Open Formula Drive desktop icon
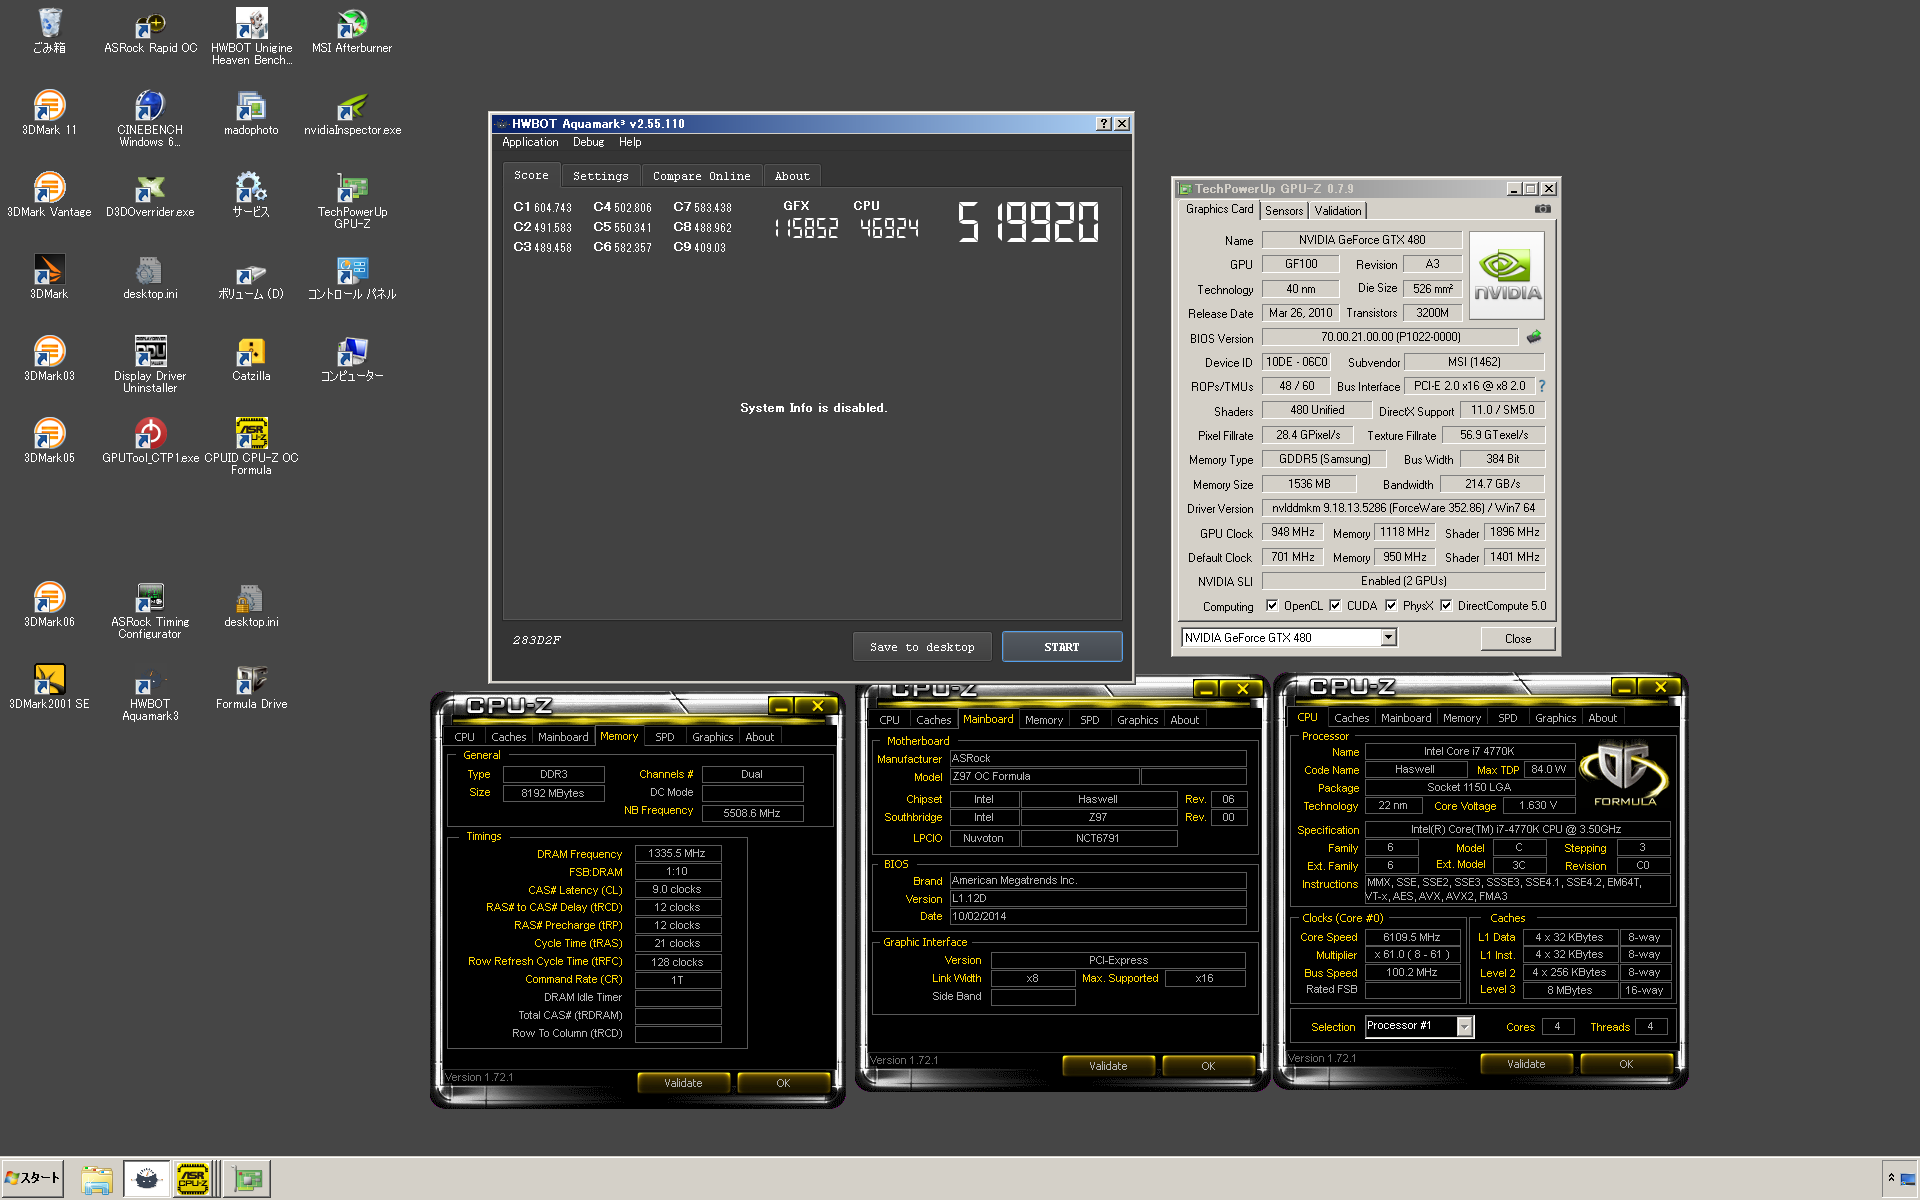1920x1200 pixels. point(251,686)
